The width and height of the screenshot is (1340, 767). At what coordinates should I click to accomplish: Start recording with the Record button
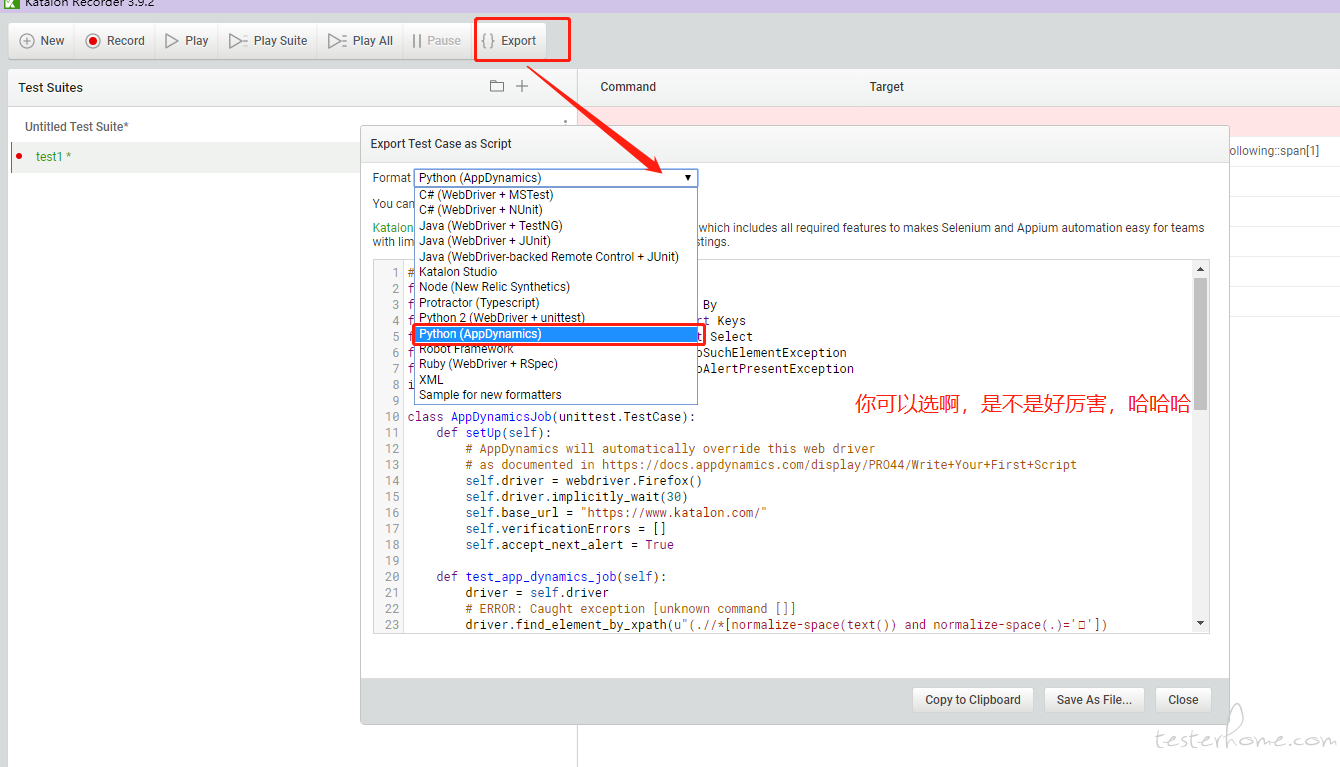pyautogui.click(x=115, y=41)
